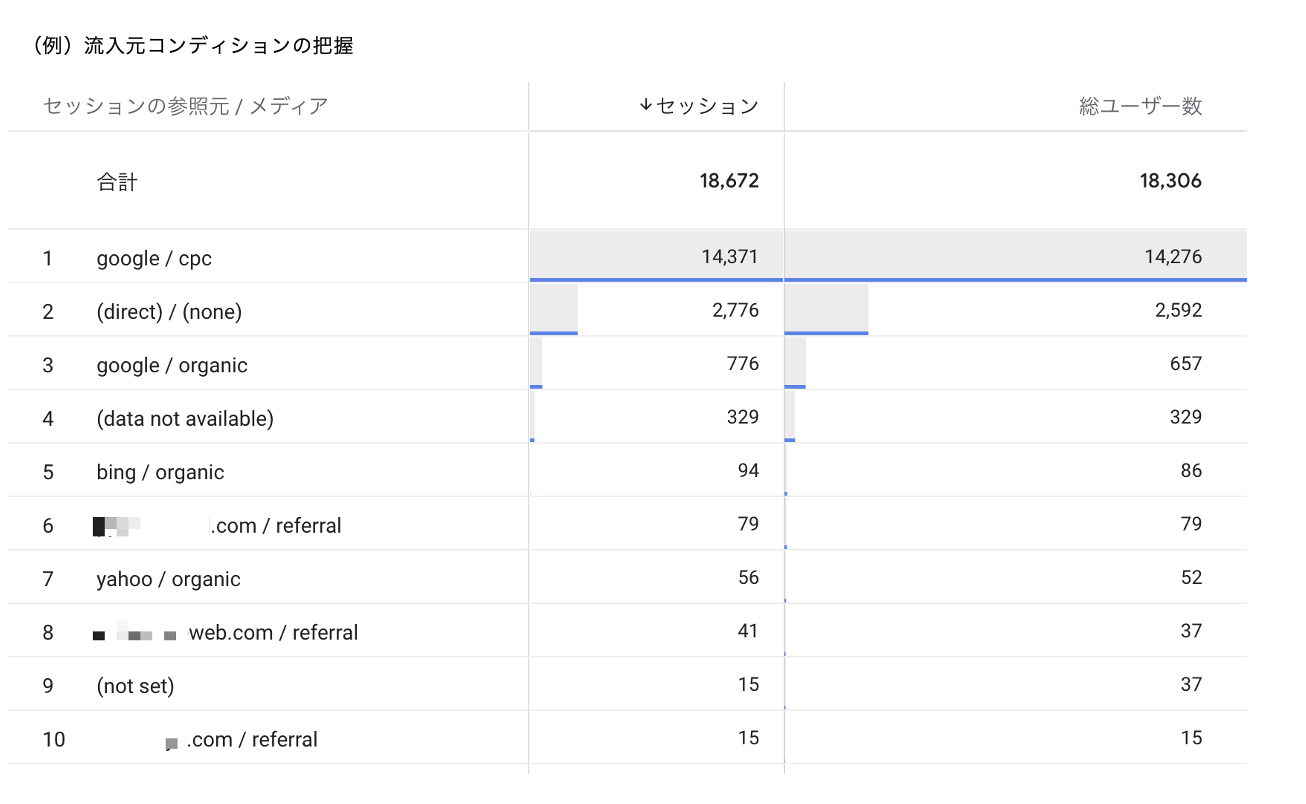
Task: Click the total users 18,306 value
Action: tap(1172, 181)
